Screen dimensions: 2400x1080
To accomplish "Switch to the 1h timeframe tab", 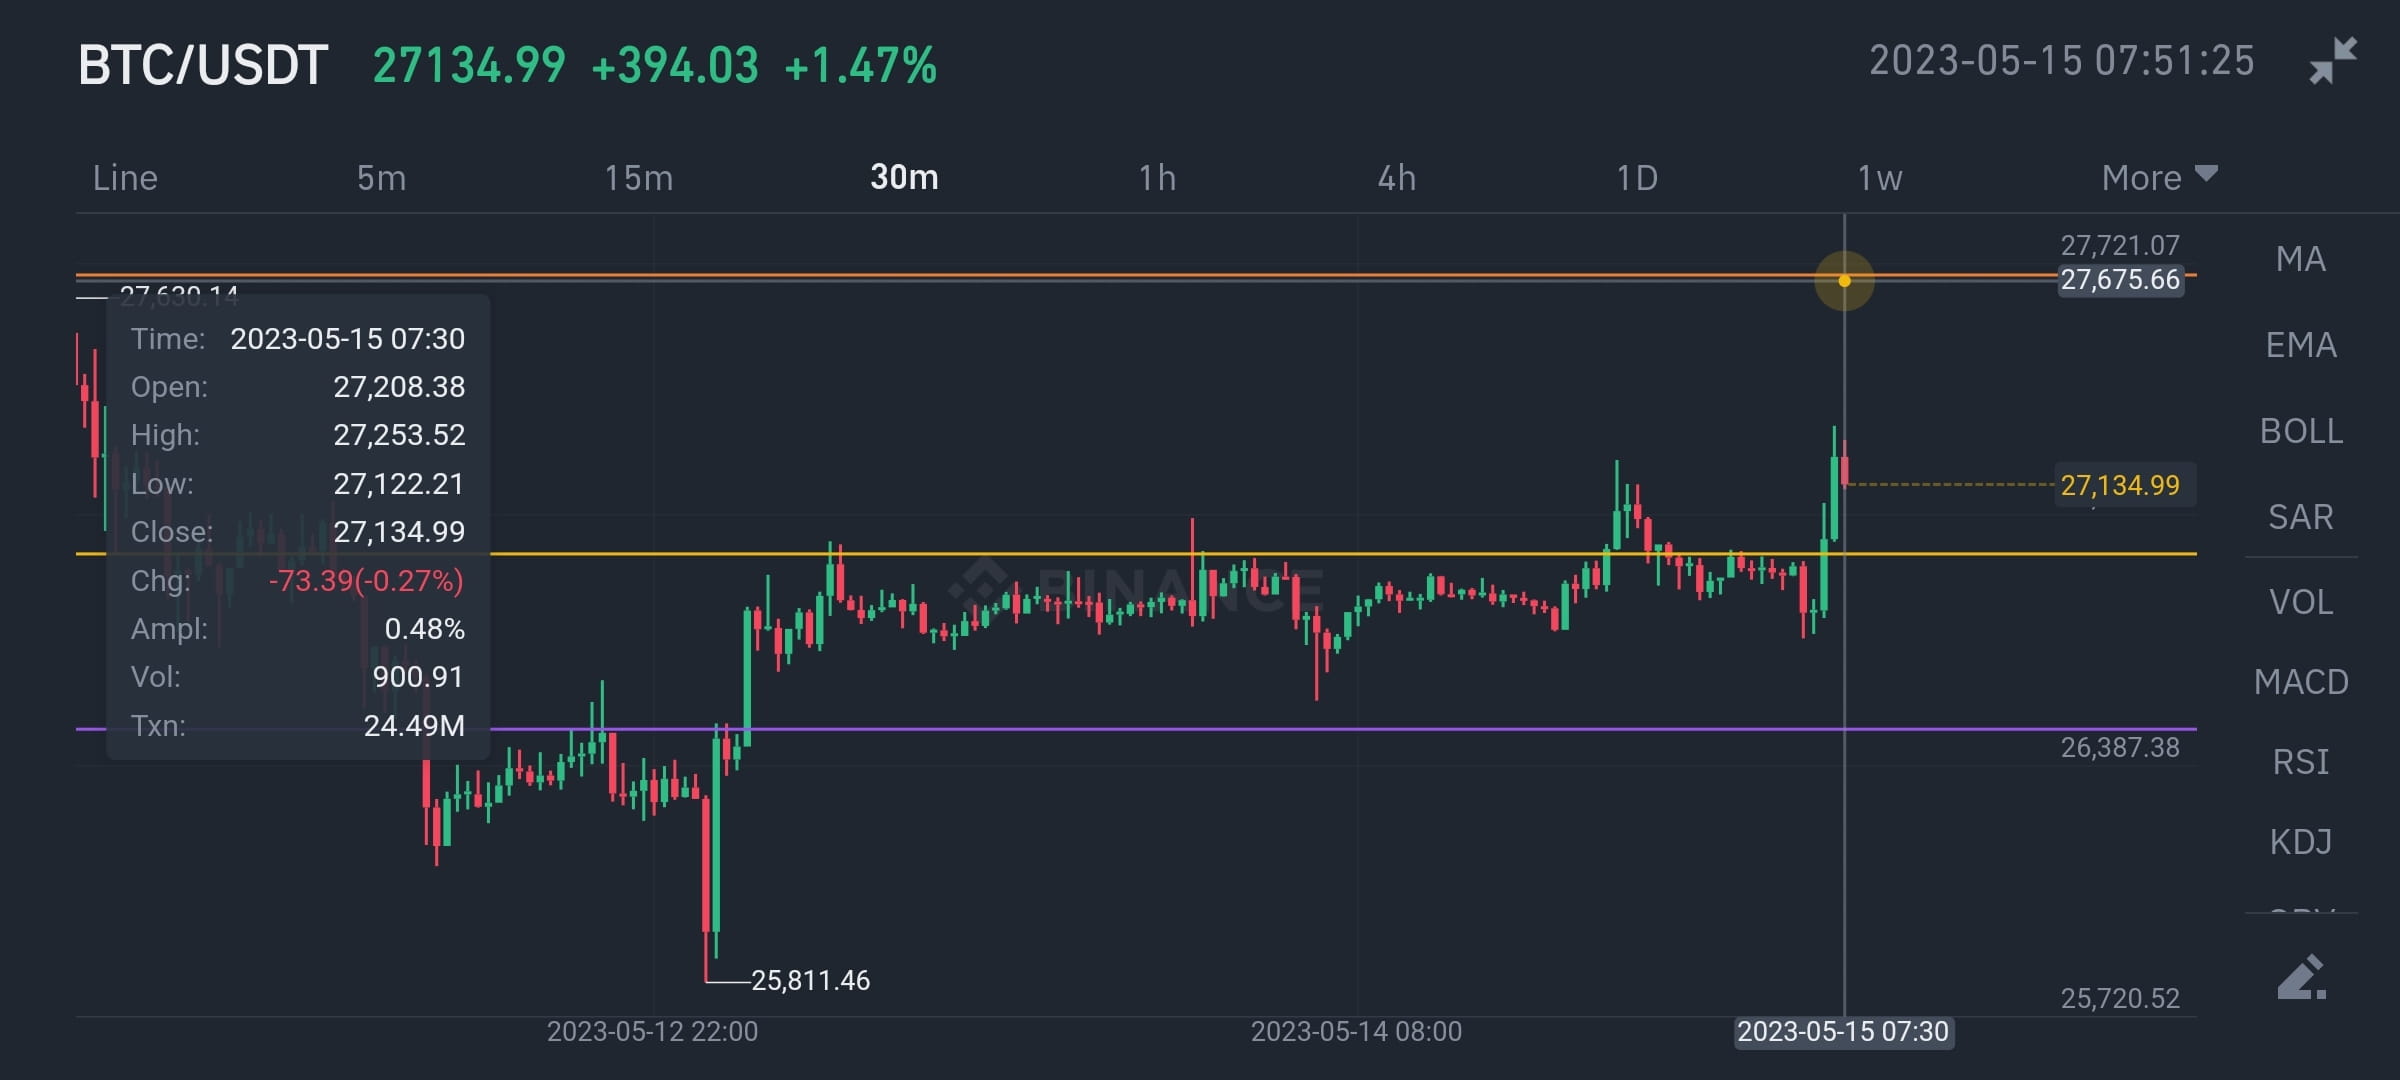I will click(x=1158, y=177).
